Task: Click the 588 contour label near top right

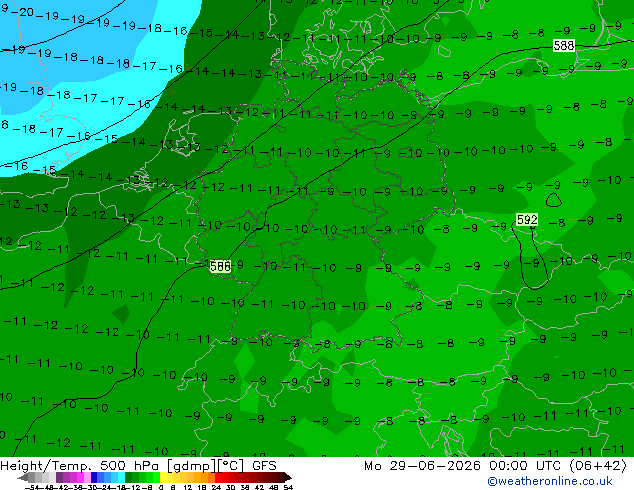Action: point(564,45)
